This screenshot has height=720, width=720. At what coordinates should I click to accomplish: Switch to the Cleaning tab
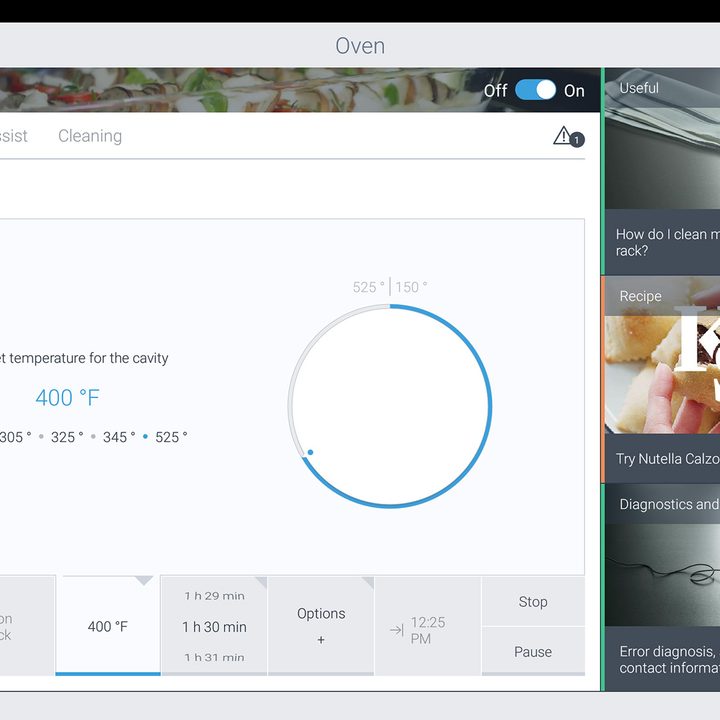point(90,136)
